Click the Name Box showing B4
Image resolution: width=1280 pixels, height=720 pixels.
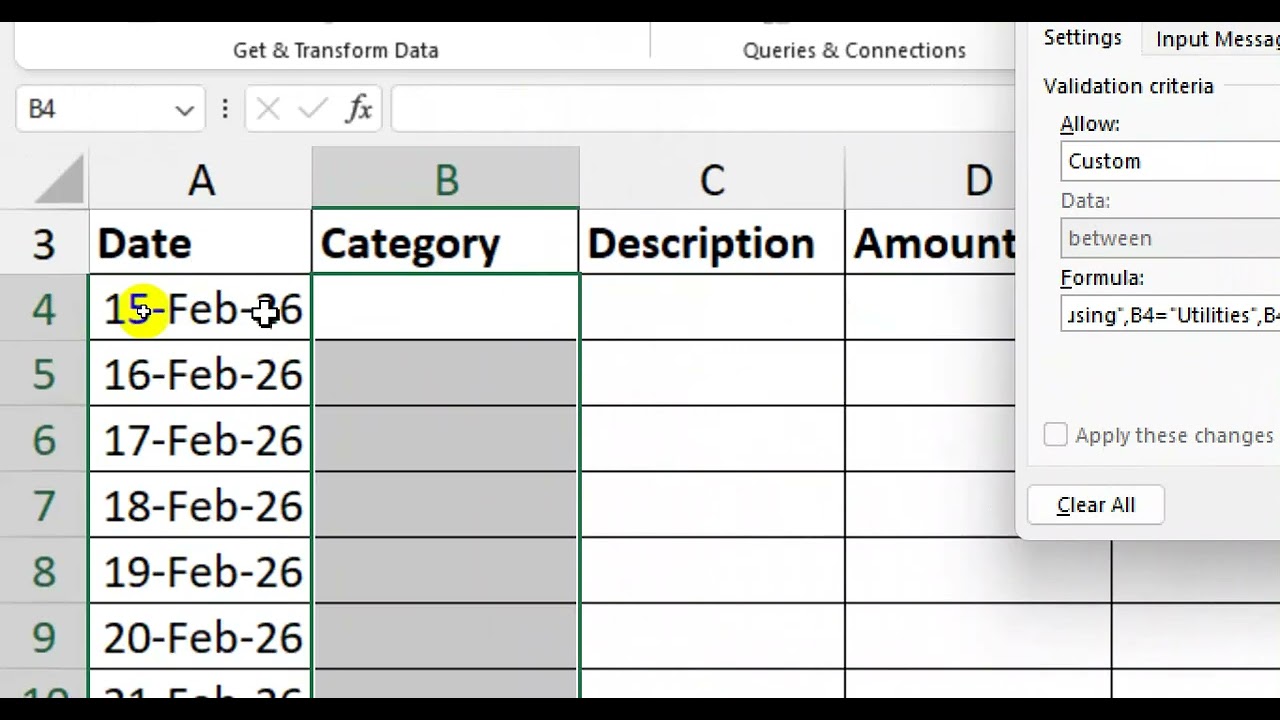click(110, 109)
